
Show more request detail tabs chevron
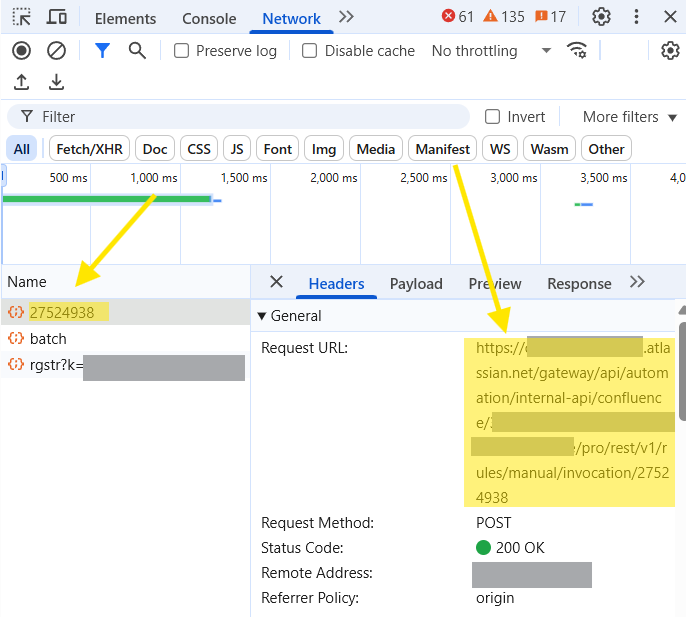pyautogui.click(x=637, y=282)
